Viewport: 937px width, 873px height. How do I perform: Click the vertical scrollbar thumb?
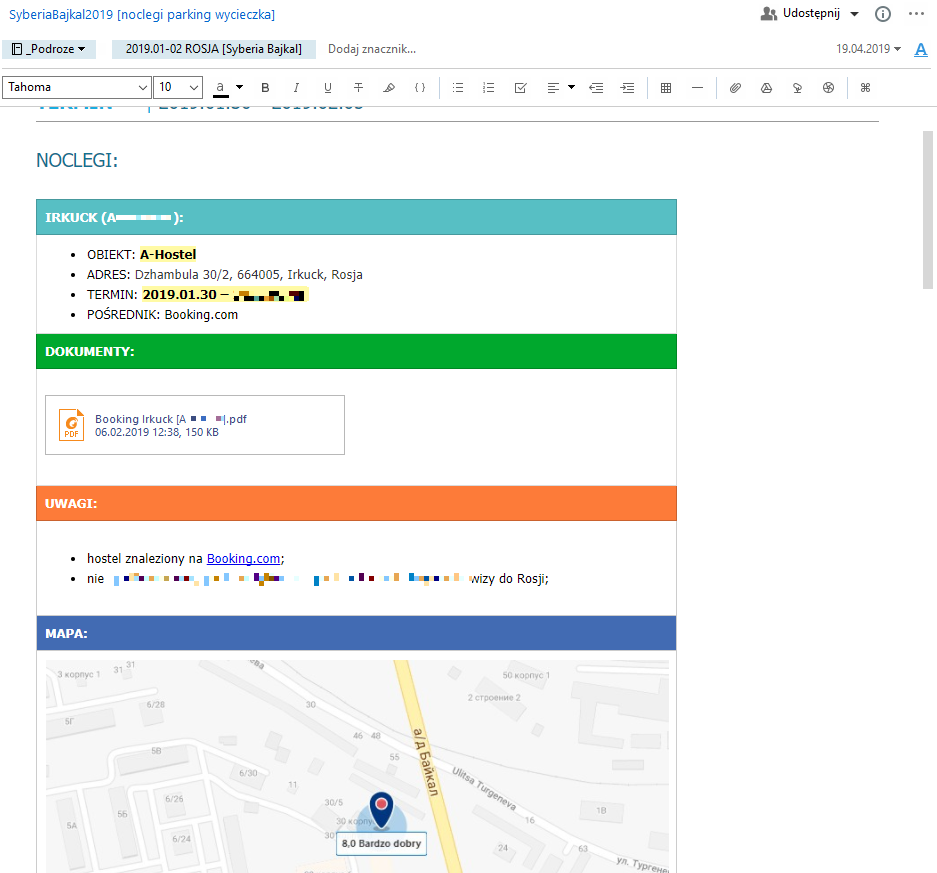coord(927,210)
